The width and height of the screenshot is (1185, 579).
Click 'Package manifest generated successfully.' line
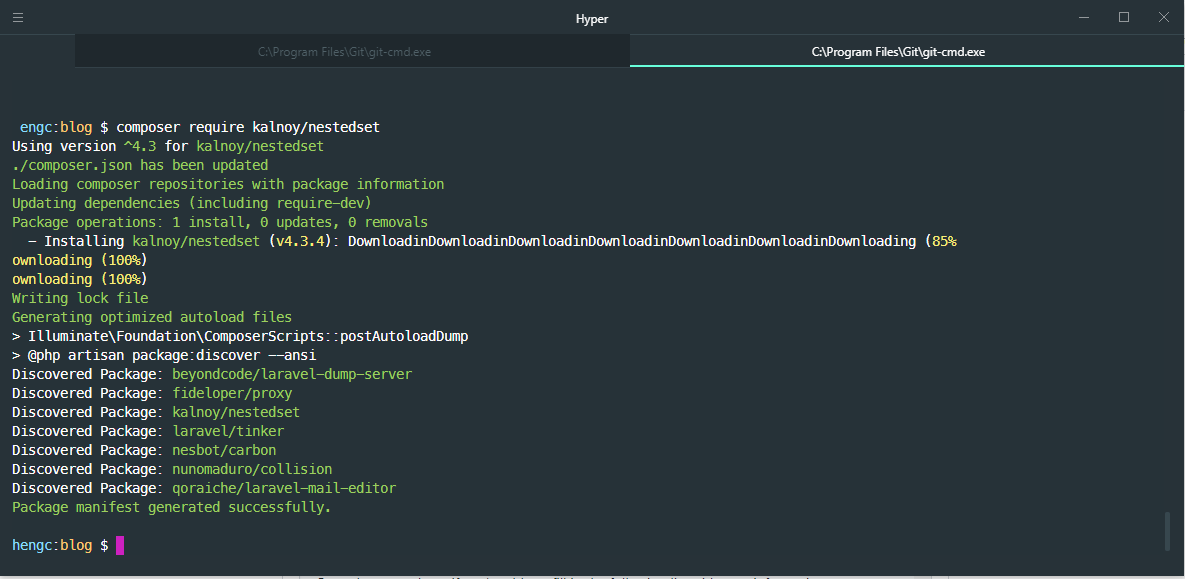pos(172,507)
